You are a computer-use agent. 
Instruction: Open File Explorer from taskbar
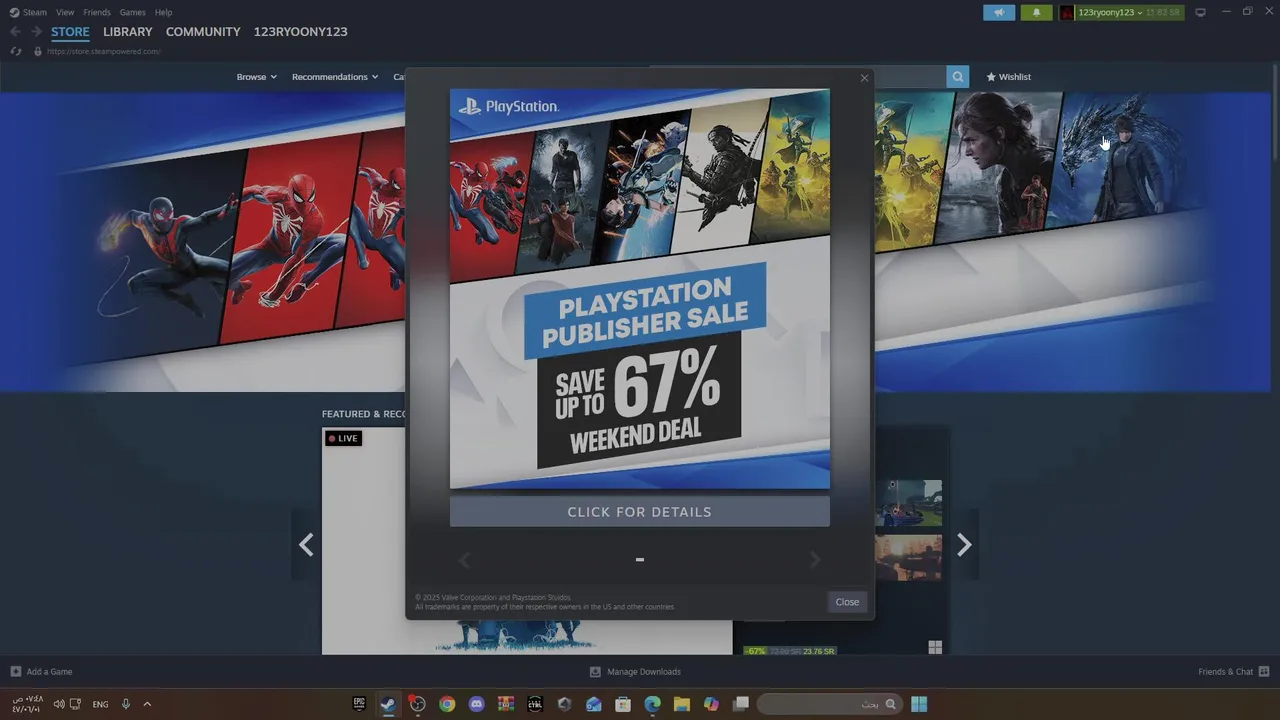tap(681, 704)
